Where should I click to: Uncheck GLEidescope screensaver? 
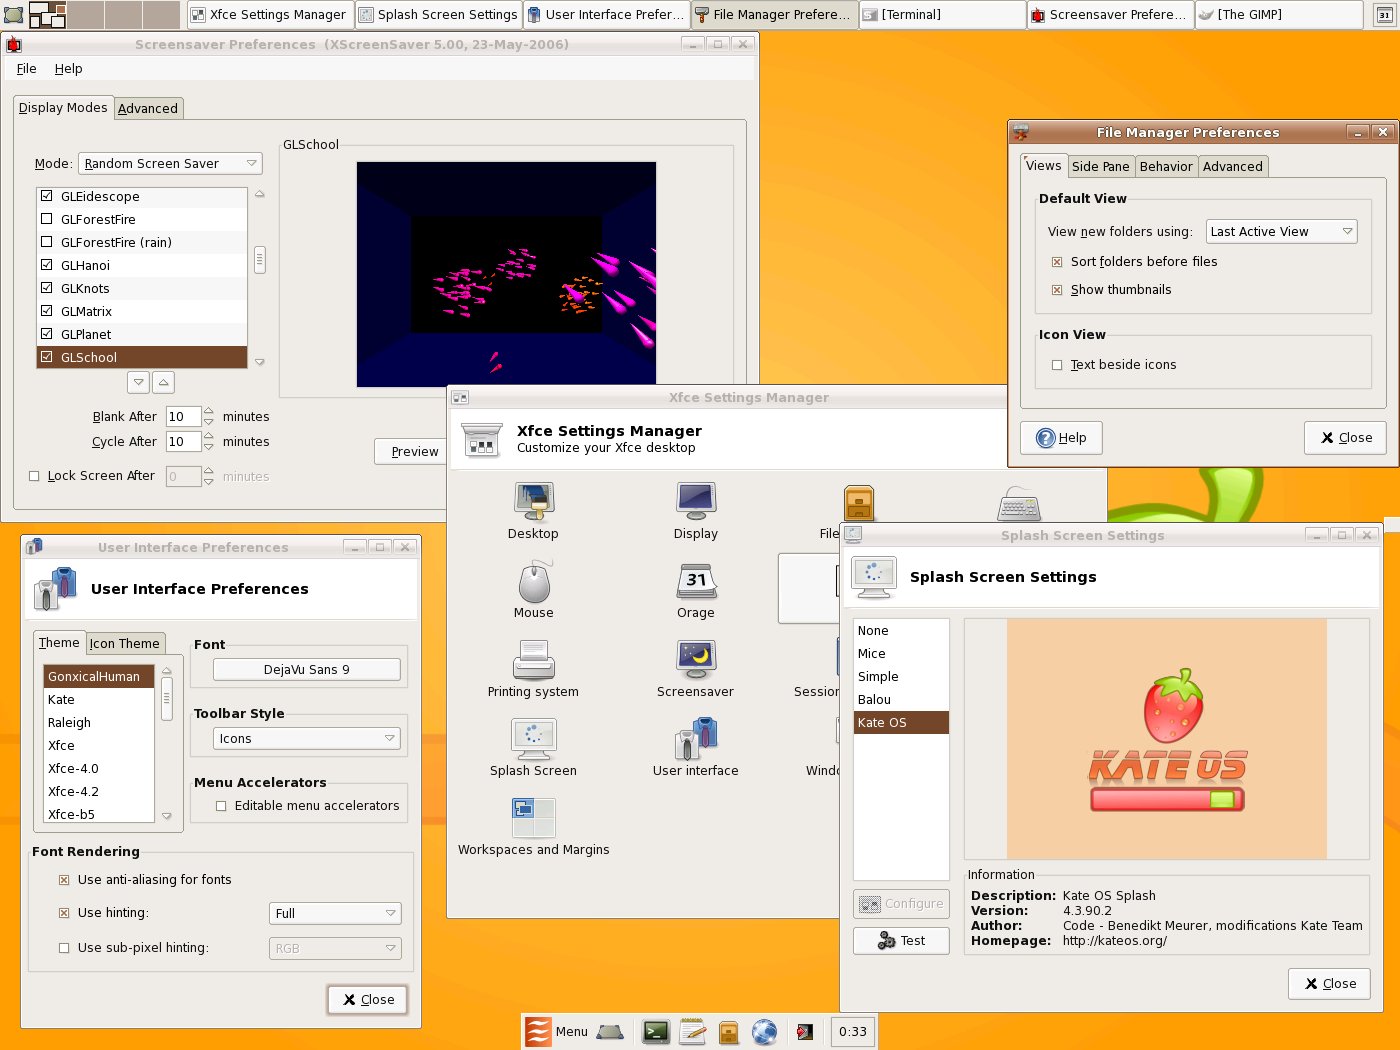(x=46, y=196)
